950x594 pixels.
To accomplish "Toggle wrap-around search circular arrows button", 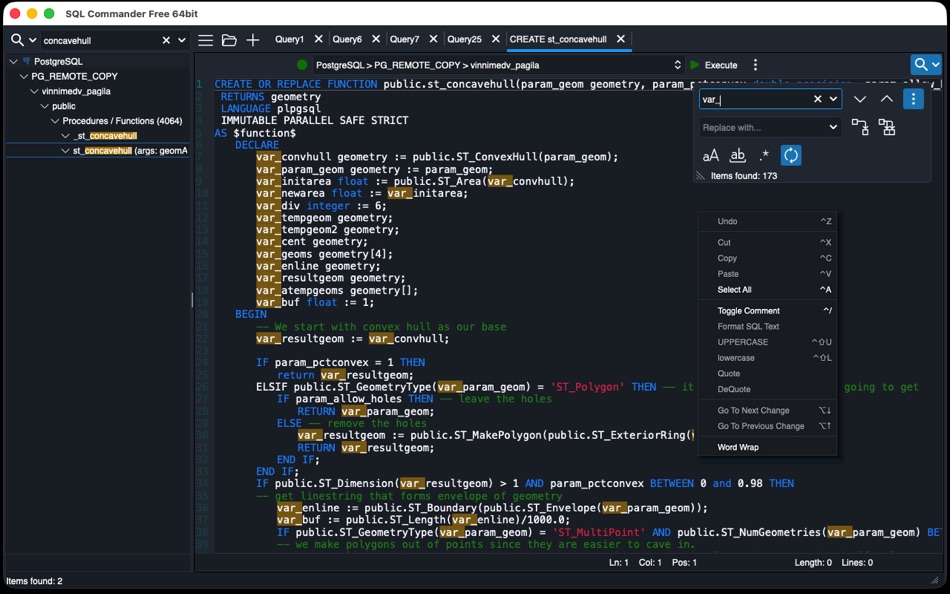I will point(791,155).
